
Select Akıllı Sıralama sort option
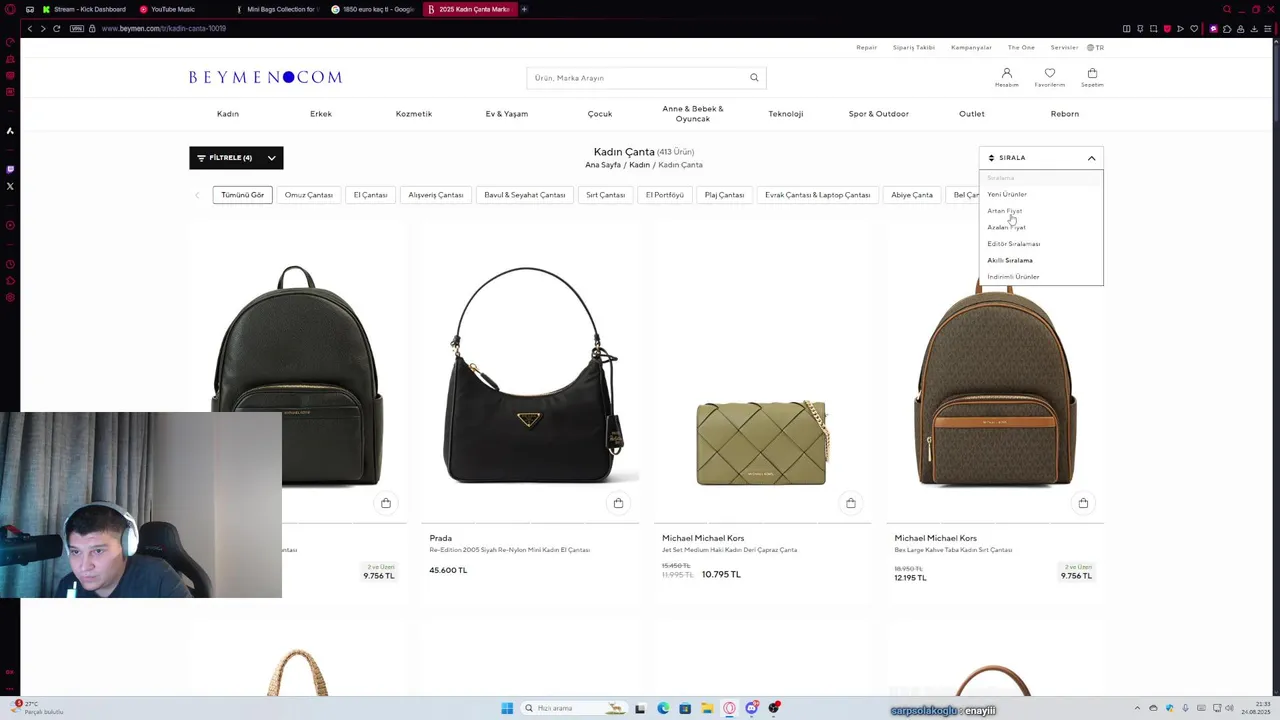(x=1010, y=260)
